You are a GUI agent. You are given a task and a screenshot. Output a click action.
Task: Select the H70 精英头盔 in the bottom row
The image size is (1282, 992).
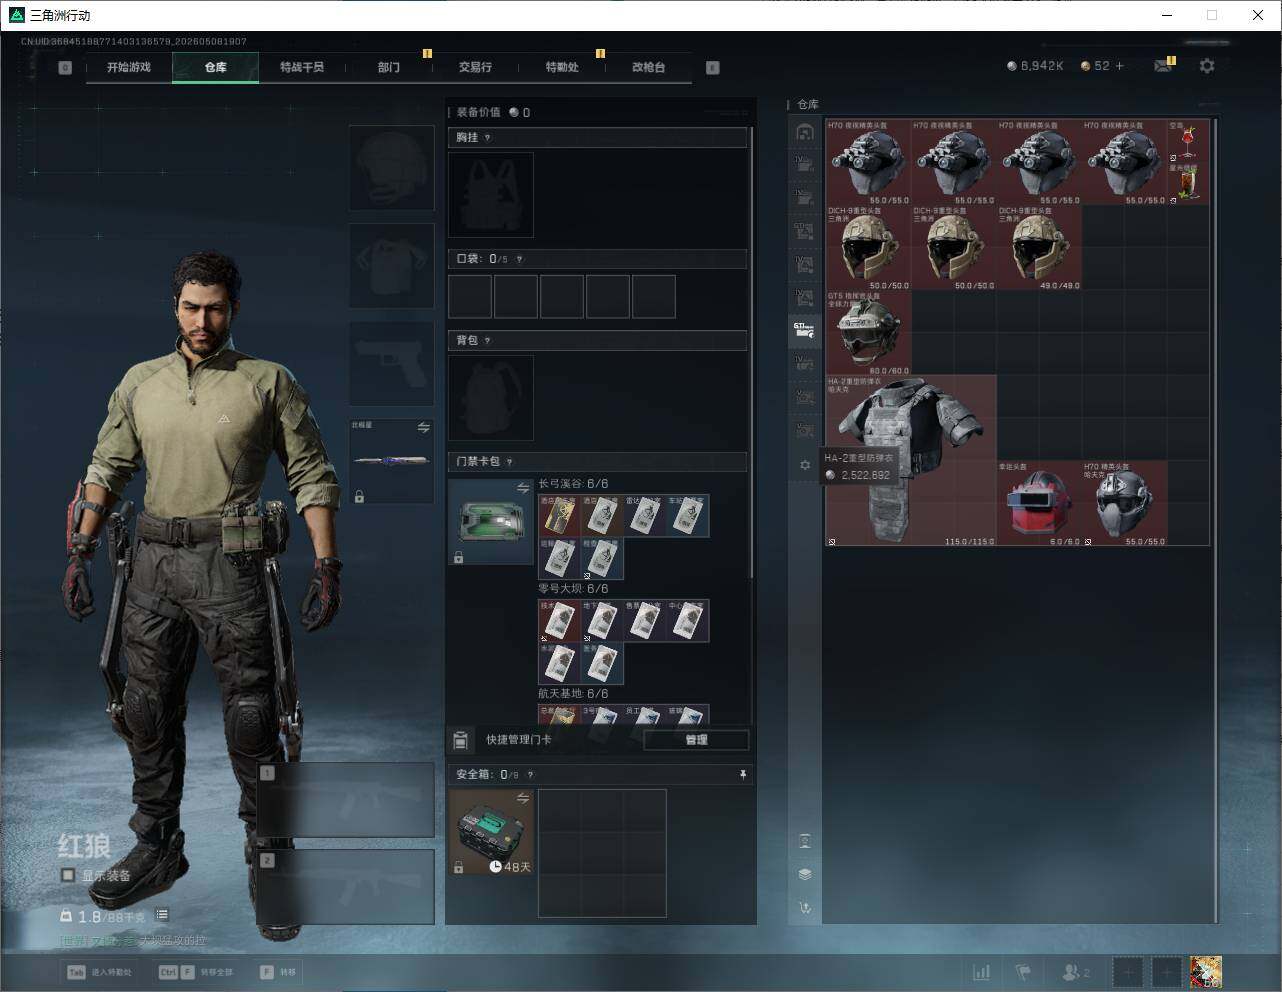click(1125, 503)
